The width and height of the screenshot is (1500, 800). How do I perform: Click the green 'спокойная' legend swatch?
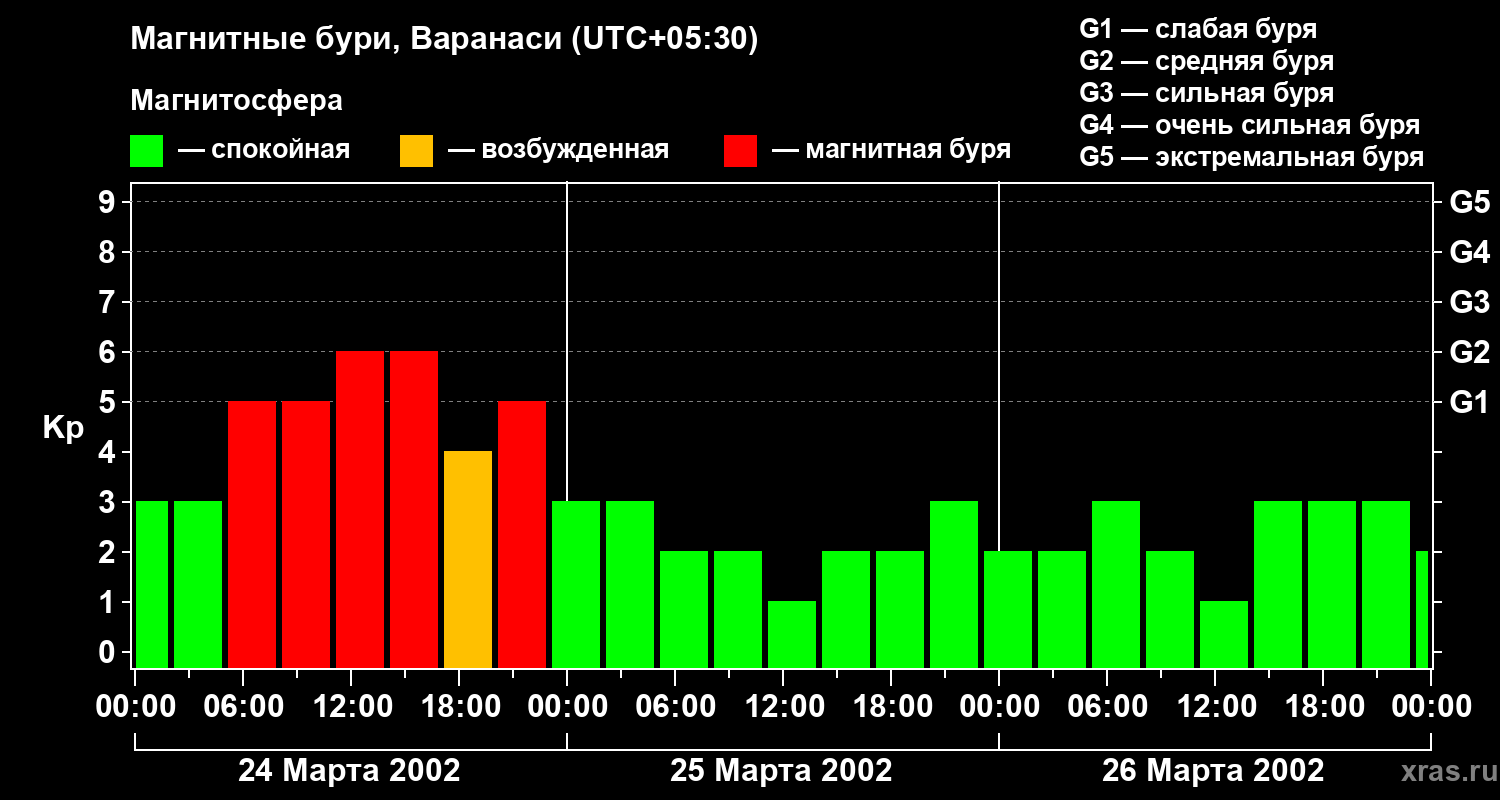tap(147, 151)
